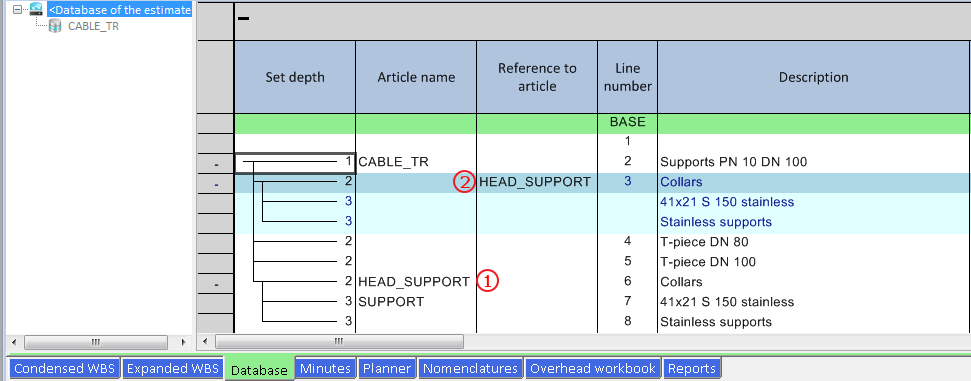Screen dimensions: 971x381
Task: Click the Line number column header
Action: click(627, 77)
